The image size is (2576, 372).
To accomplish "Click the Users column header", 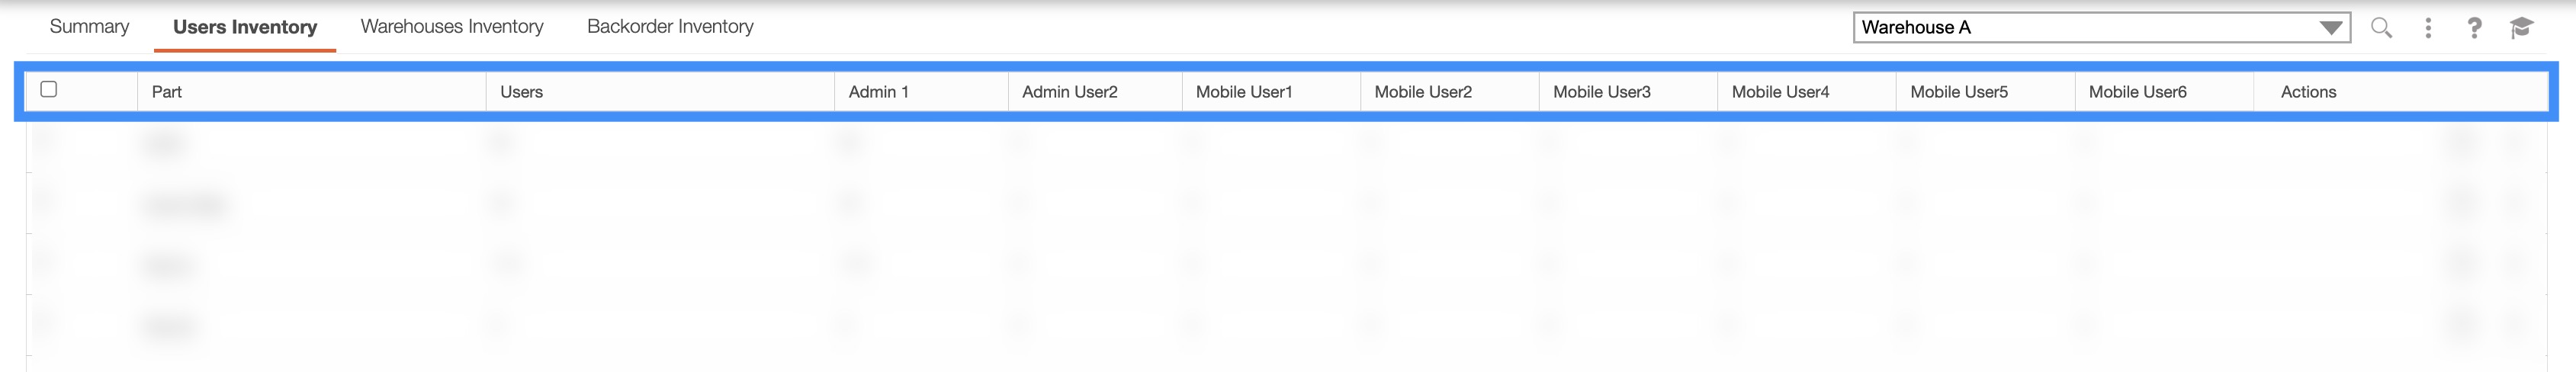I will [522, 92].
